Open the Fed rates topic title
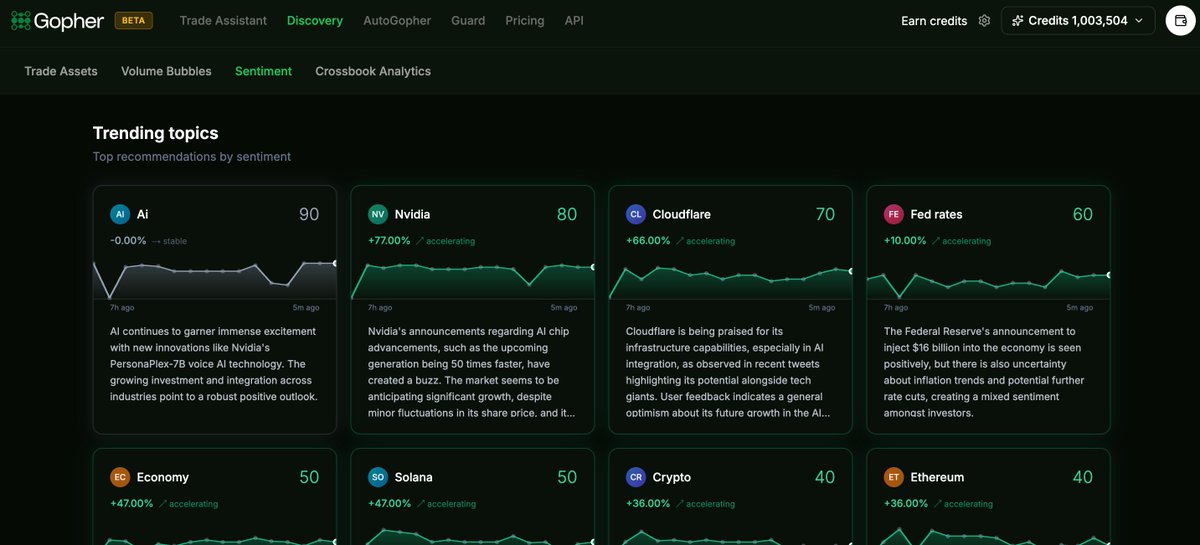This screenshot has width=1200, height=545. (x=937, y=214)
